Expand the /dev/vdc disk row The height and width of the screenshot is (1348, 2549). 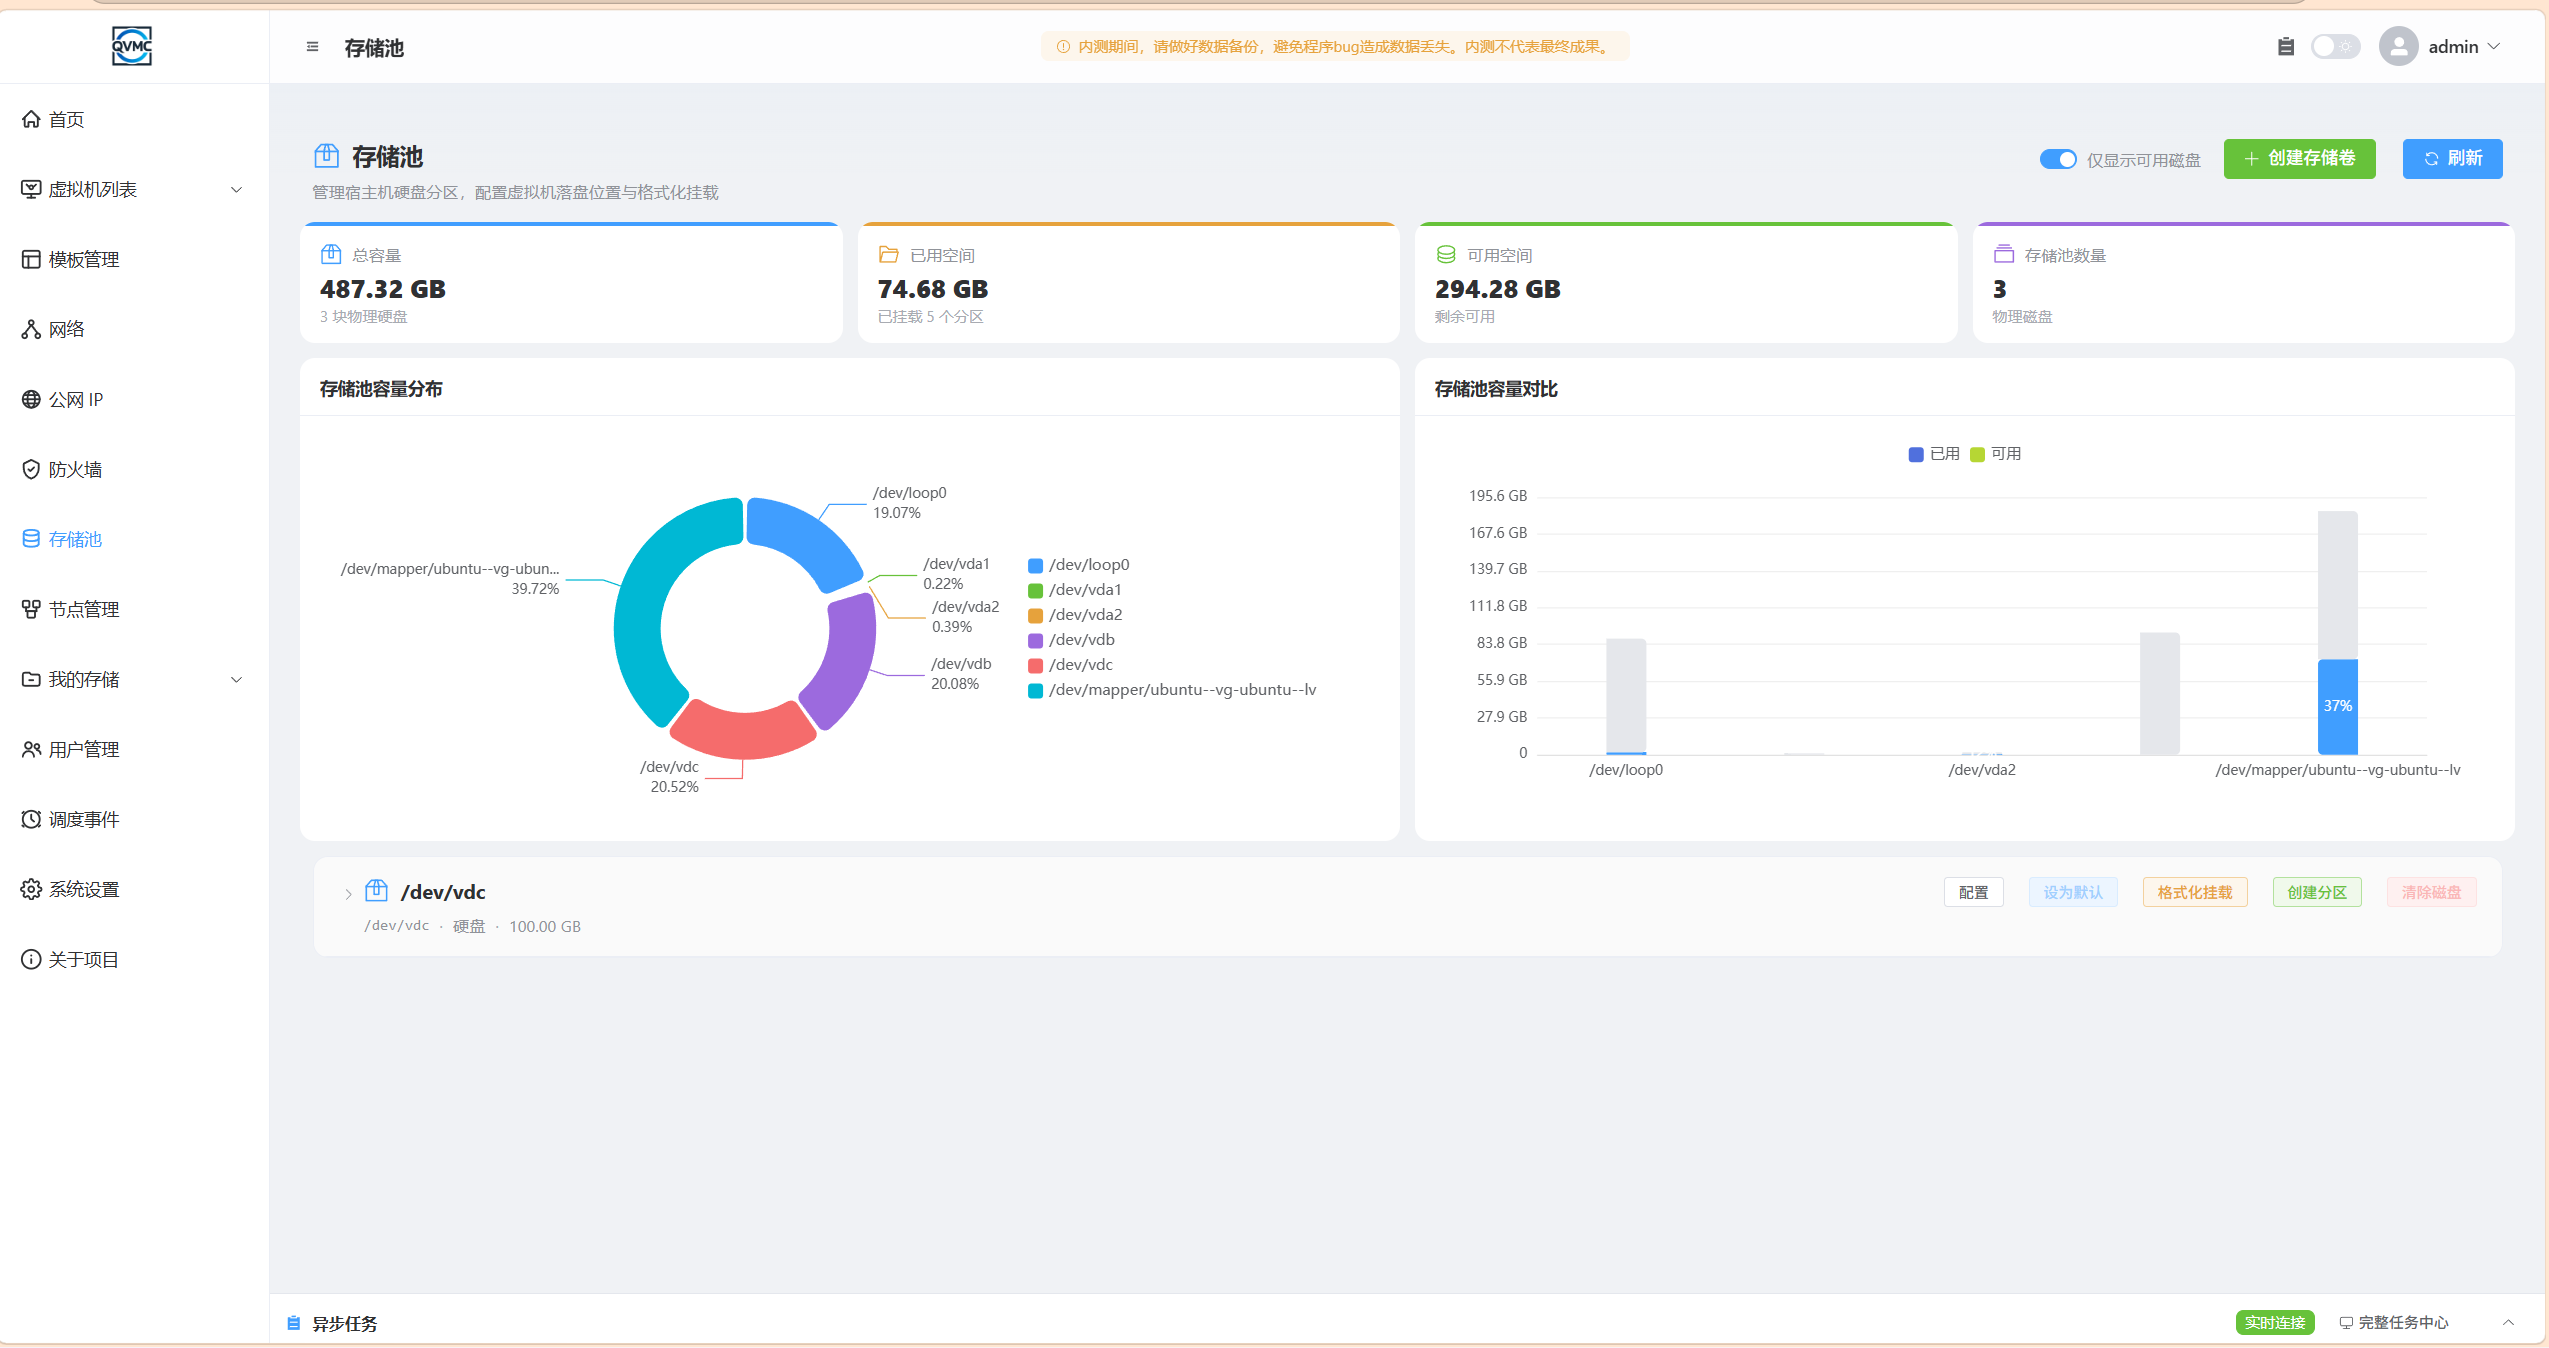[x=348, y=894]
